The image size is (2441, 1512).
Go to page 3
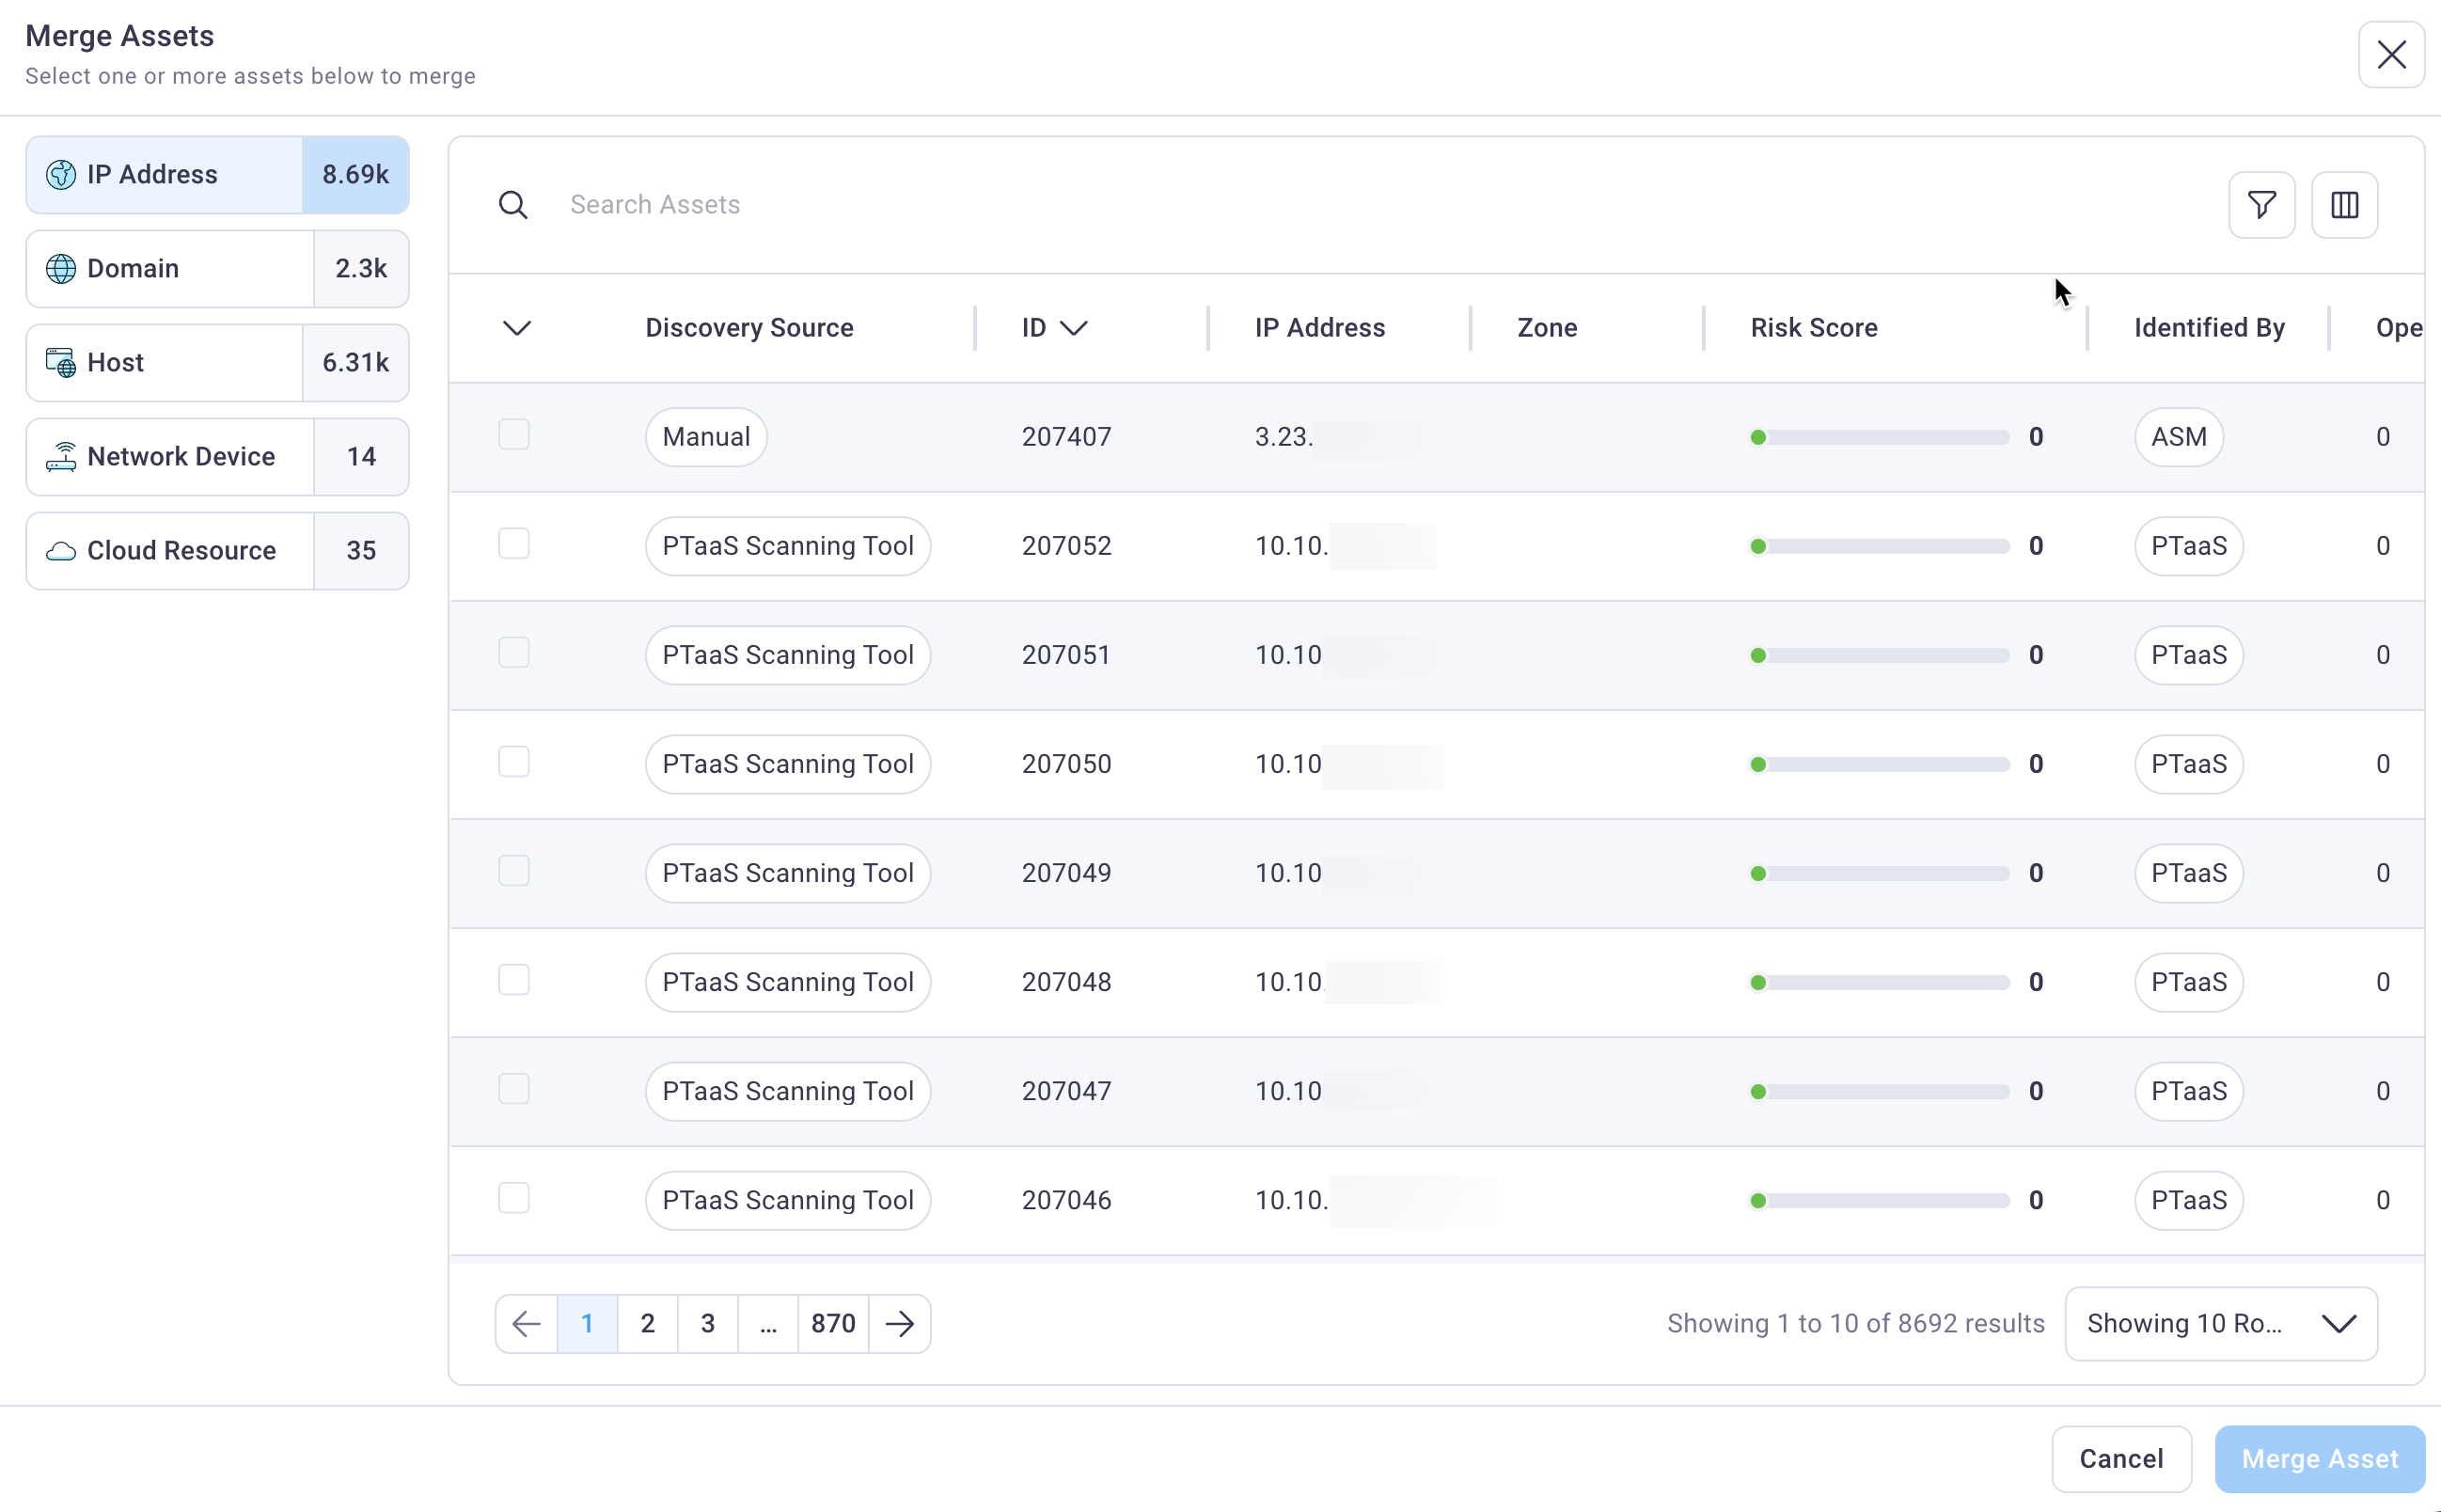[708, 1323]
